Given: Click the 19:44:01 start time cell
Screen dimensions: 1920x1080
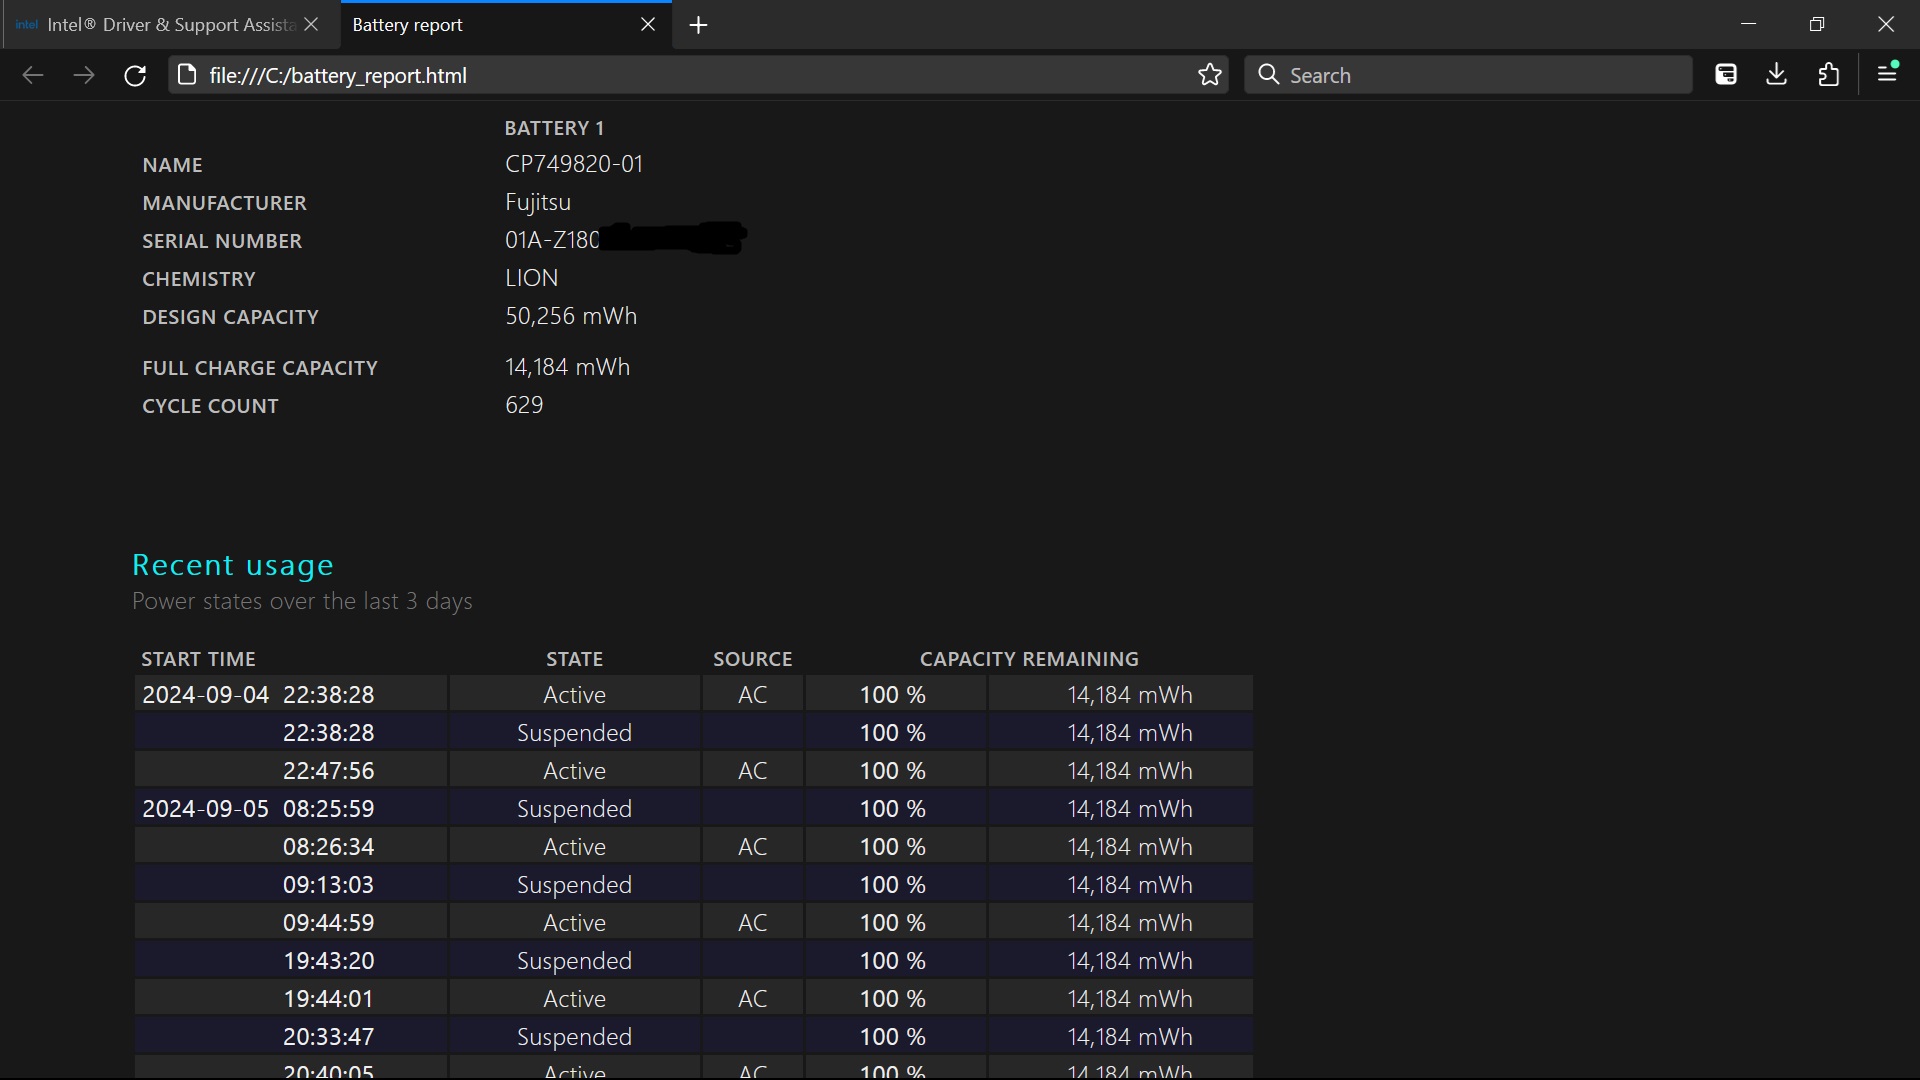Looking at the screenshot, I should point(291,998).
